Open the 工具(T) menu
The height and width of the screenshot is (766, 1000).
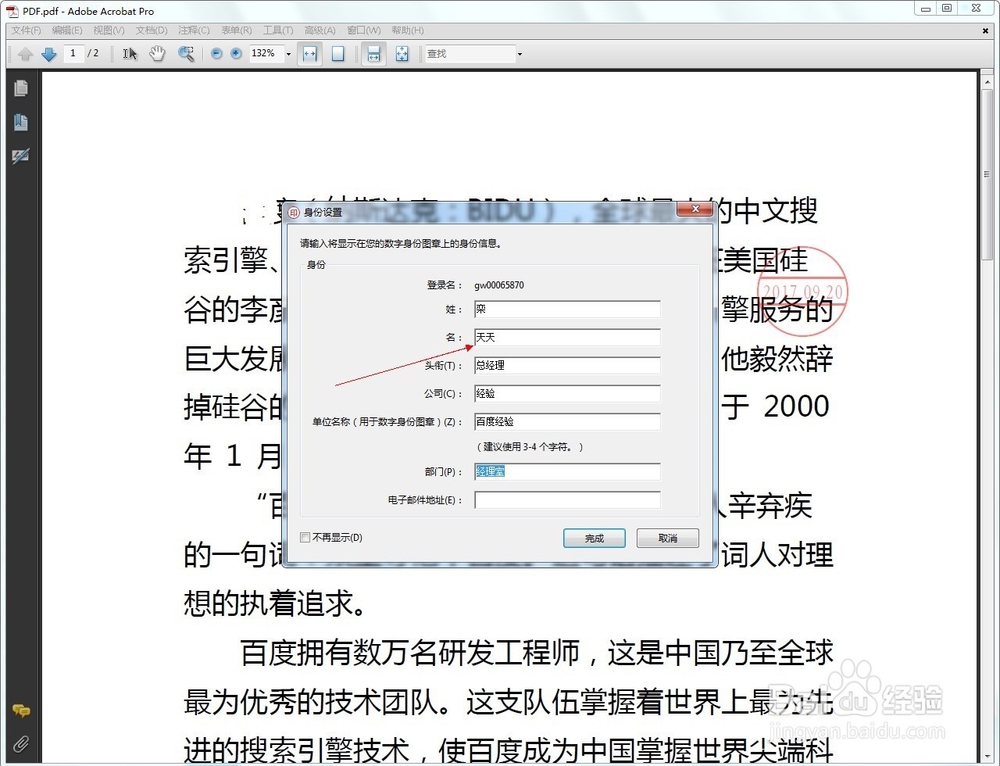click(278, 30)
